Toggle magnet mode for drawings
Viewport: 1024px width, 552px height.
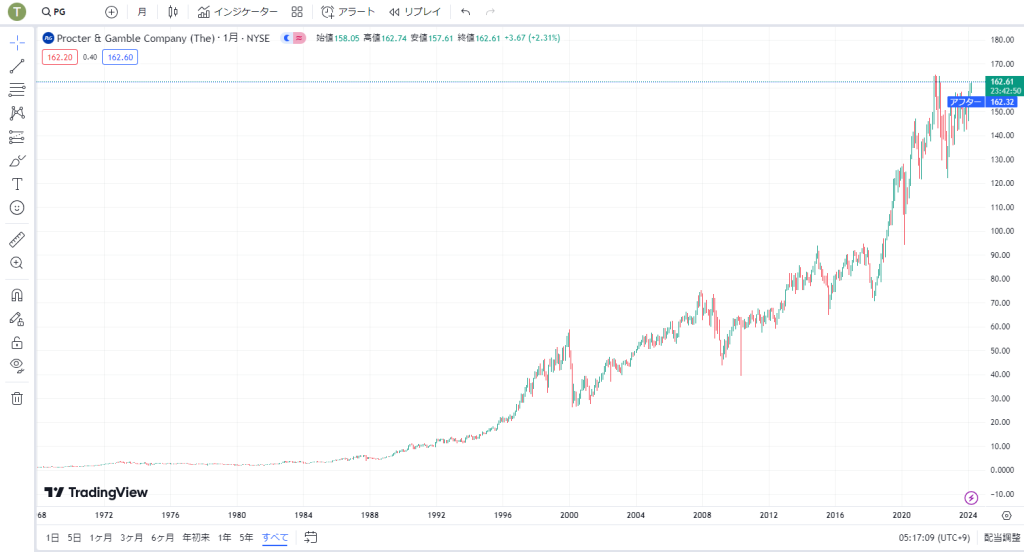pyautogui.click(x=17, y=295)
